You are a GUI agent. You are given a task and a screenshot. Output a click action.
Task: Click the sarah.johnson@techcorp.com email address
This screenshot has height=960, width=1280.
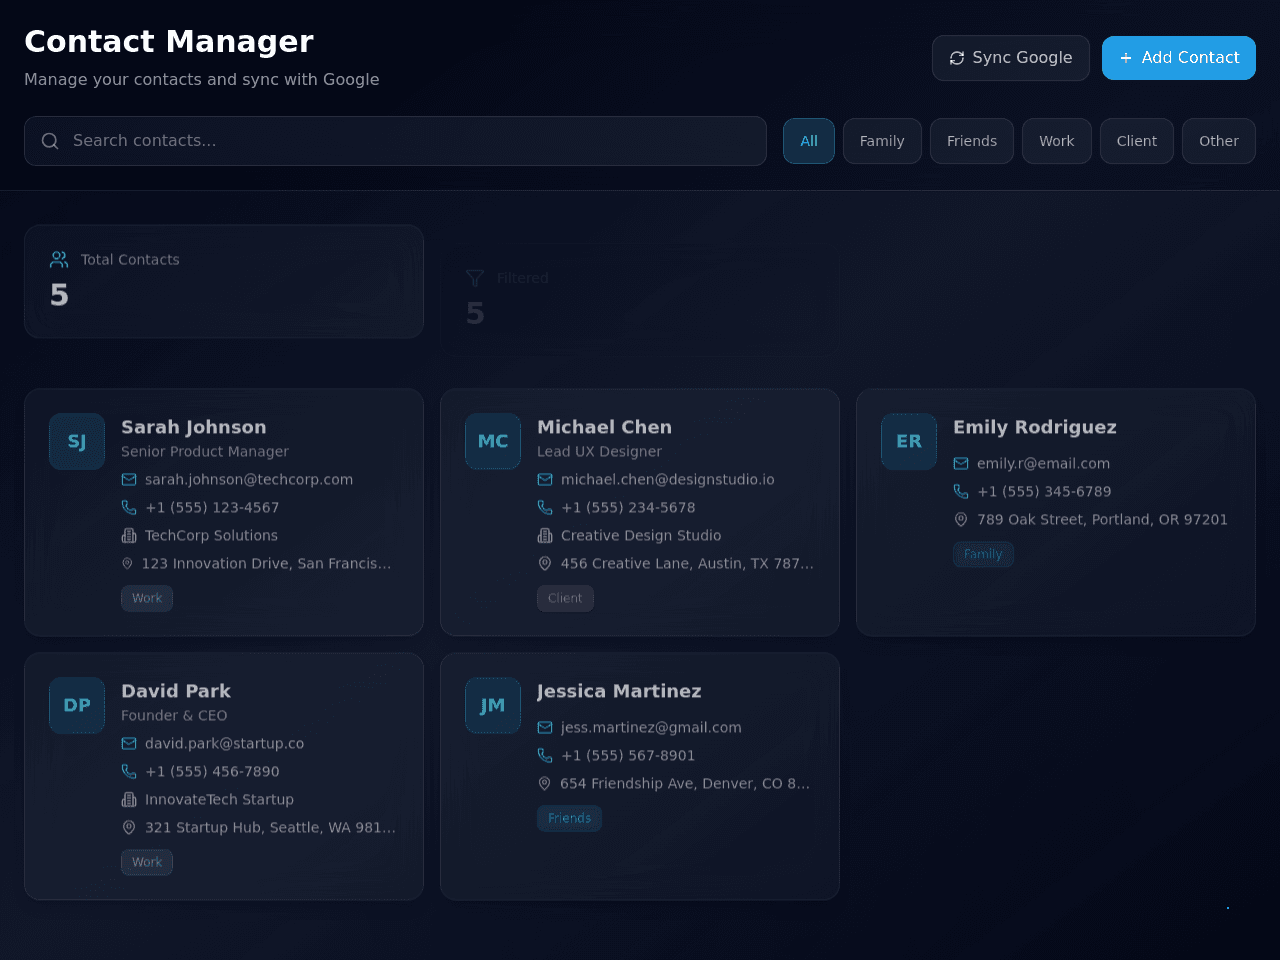(249, 480)
